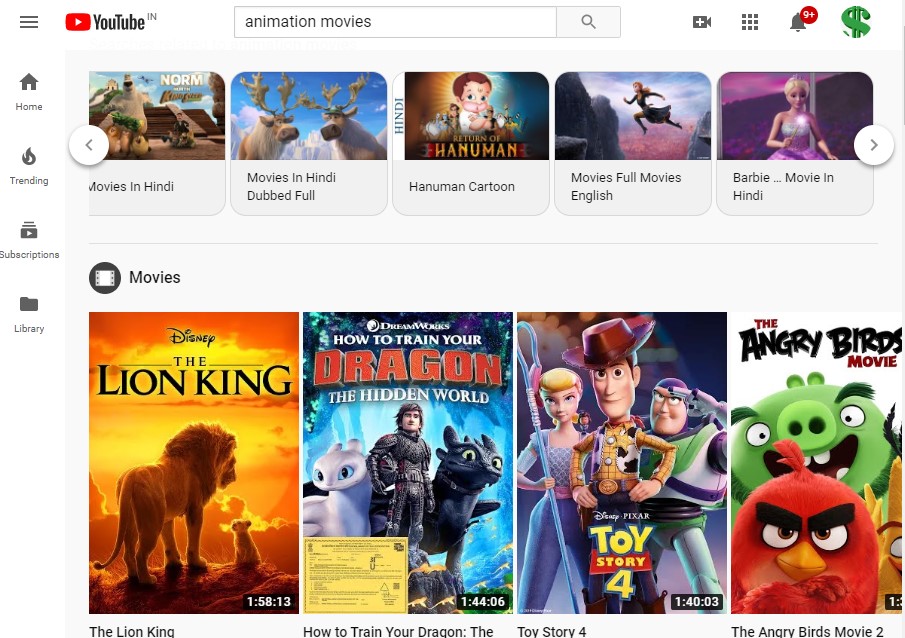Open the hamburger guide menu
The image size is (905, 638).
[29, 22]
